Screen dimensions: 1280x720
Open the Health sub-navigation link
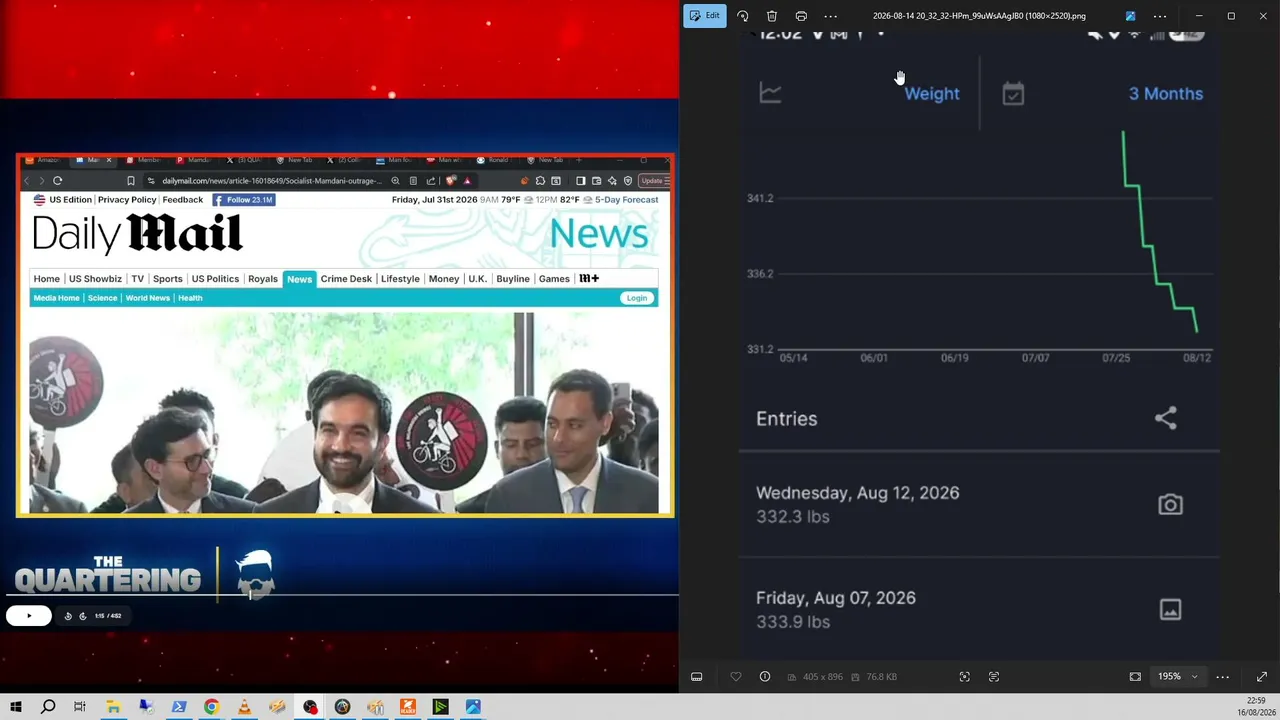[190, 298]
